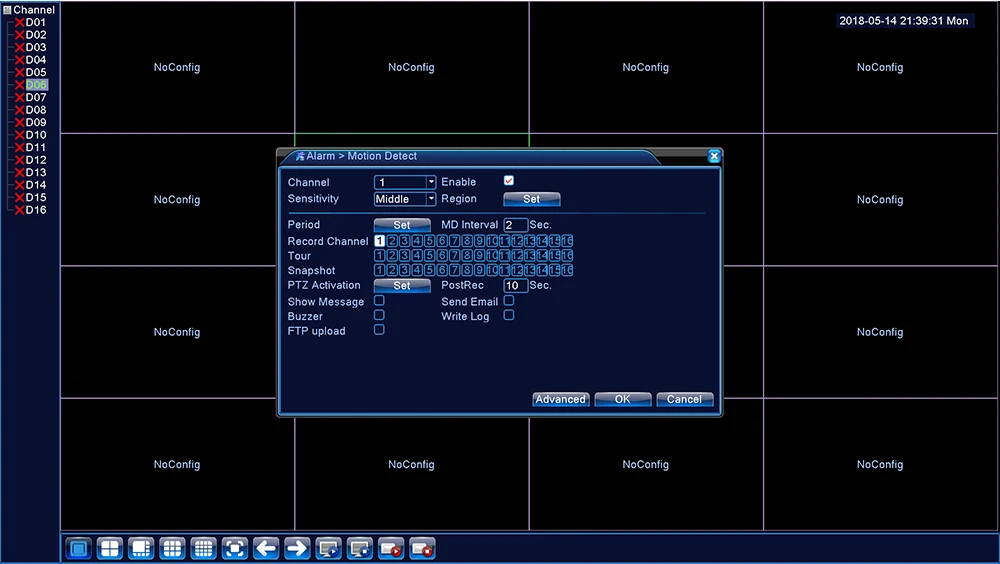Open Advanced options

click(561, 399)
